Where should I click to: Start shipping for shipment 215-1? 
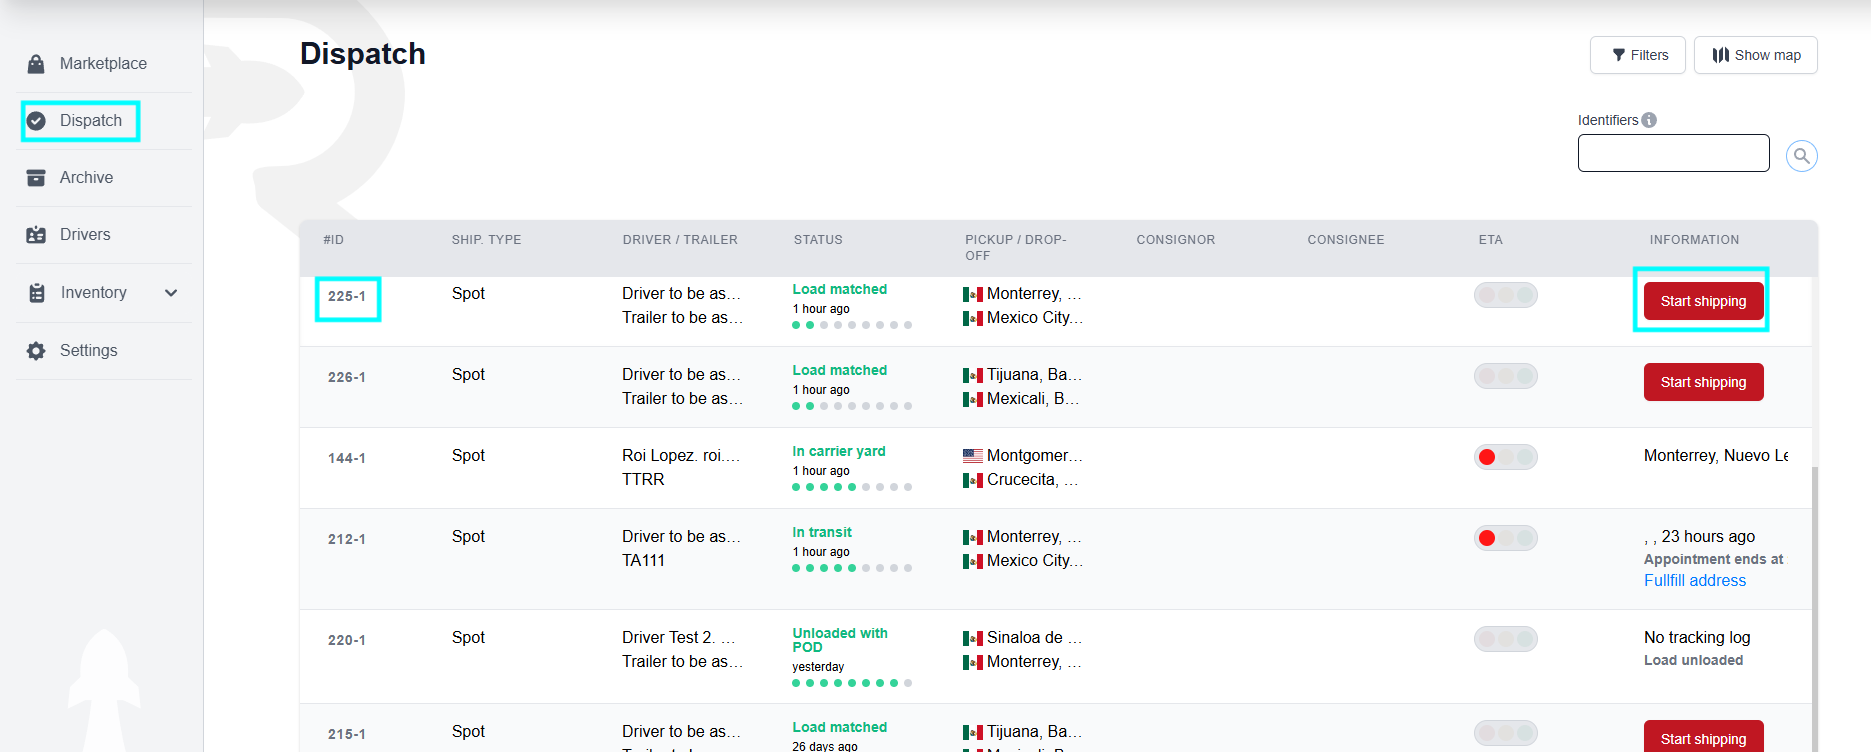pos(1703,737)
